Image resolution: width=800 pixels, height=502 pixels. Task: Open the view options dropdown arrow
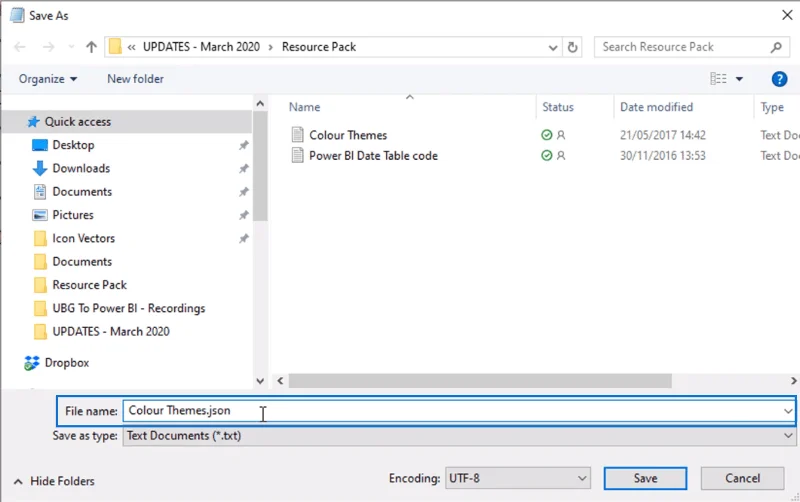[x=739, y=79]
